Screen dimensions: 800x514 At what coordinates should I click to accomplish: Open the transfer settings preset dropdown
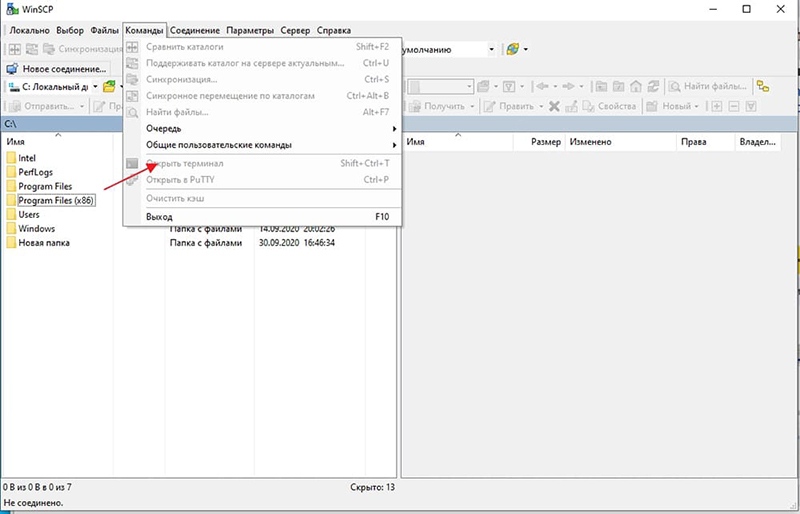491,49
